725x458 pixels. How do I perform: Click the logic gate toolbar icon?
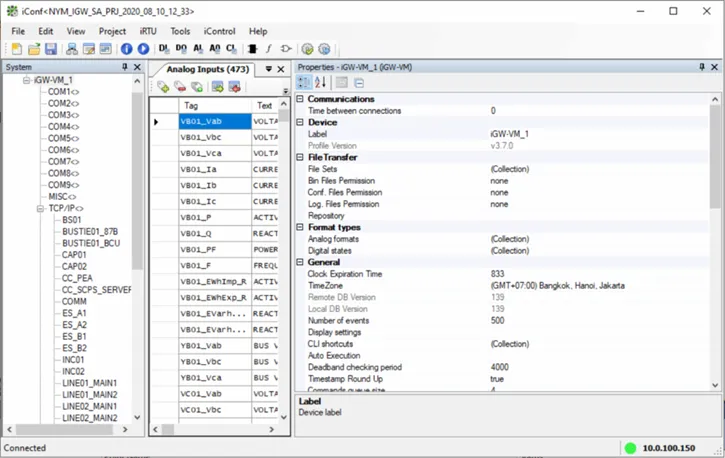286,49
